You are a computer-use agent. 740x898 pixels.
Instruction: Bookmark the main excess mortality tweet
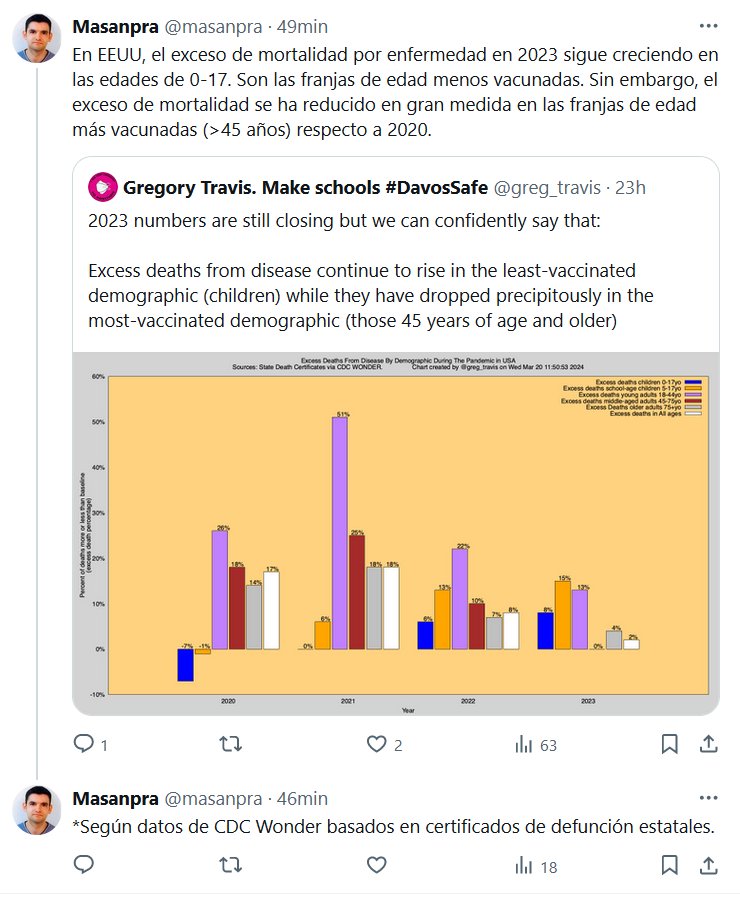670,744
